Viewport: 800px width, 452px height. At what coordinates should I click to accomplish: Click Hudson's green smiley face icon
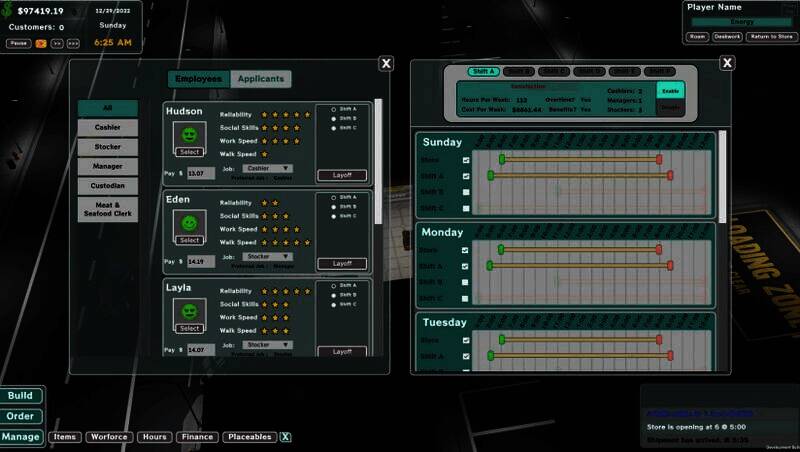pyautogui.click(x=189, y=134)
